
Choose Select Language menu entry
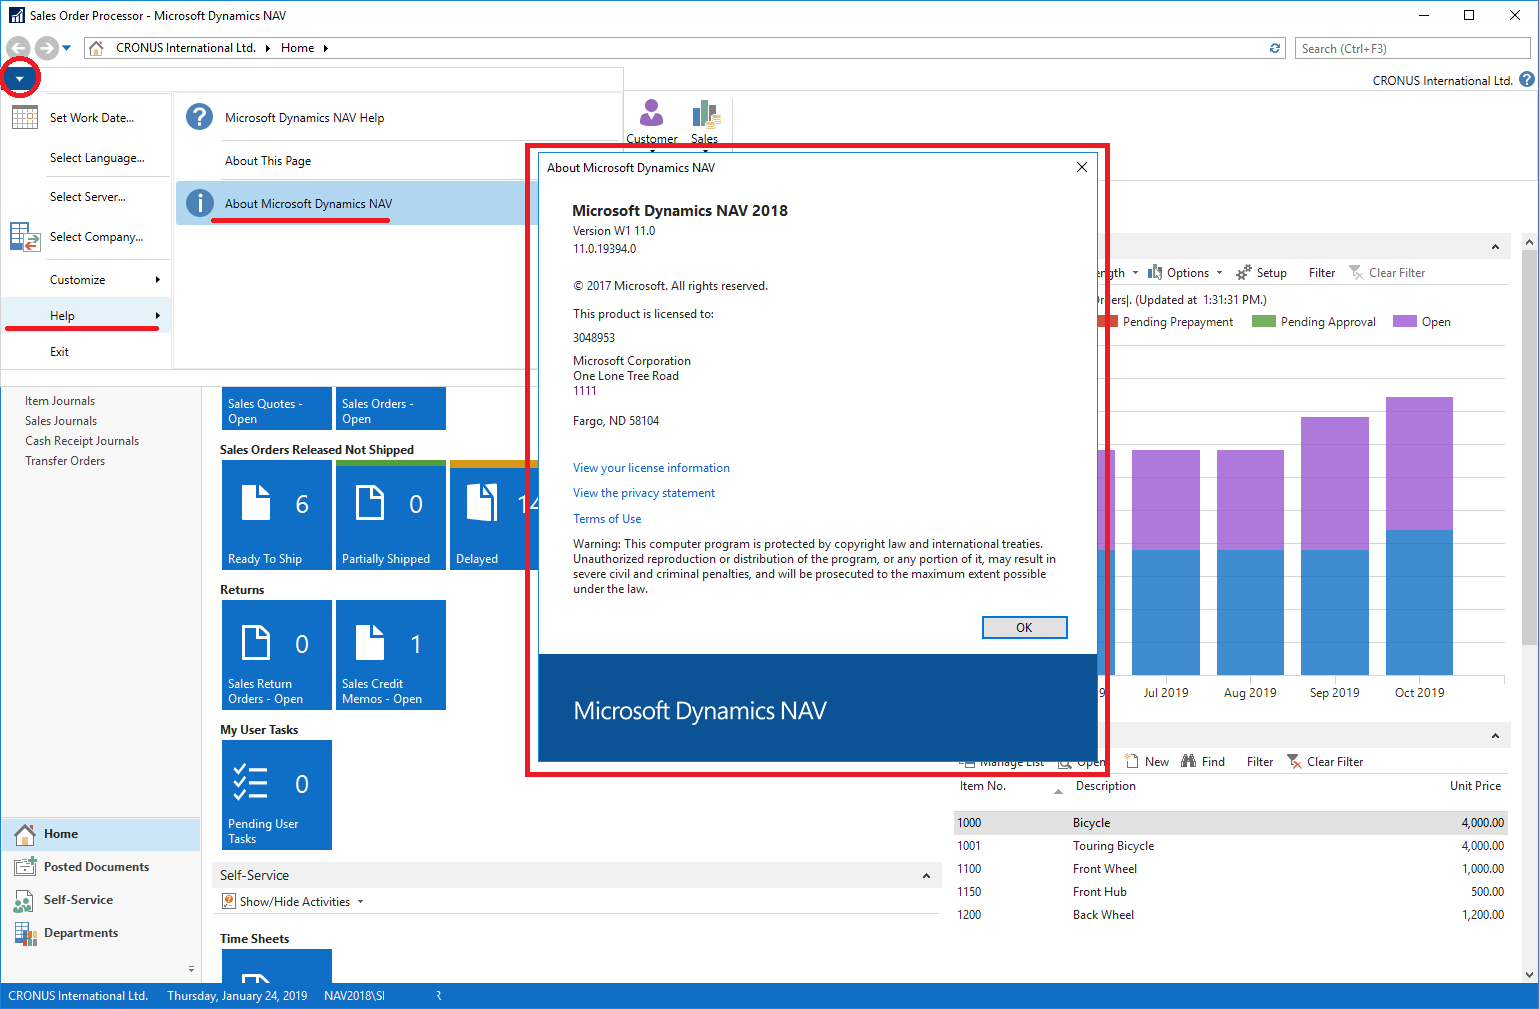[x=97, y=158]
